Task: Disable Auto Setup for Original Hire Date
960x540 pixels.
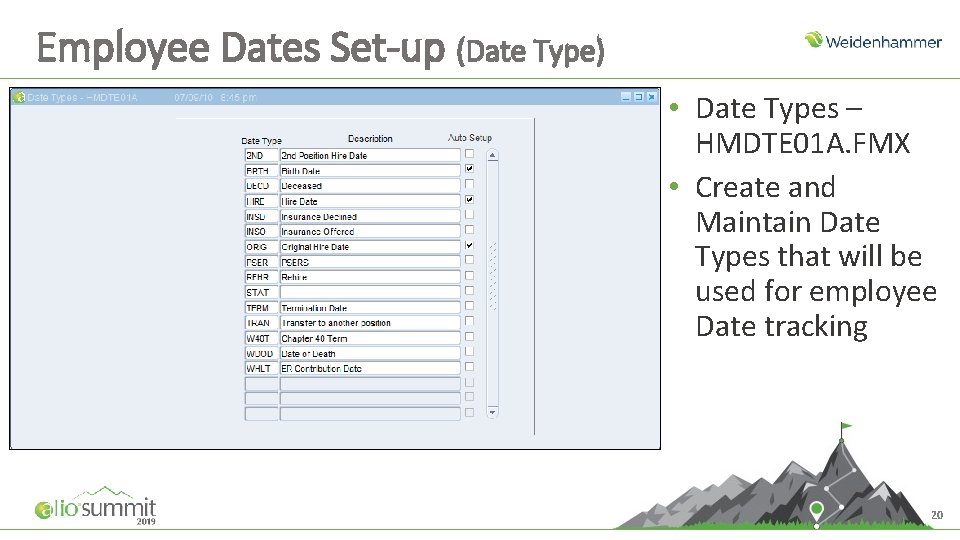Action: 469,245
